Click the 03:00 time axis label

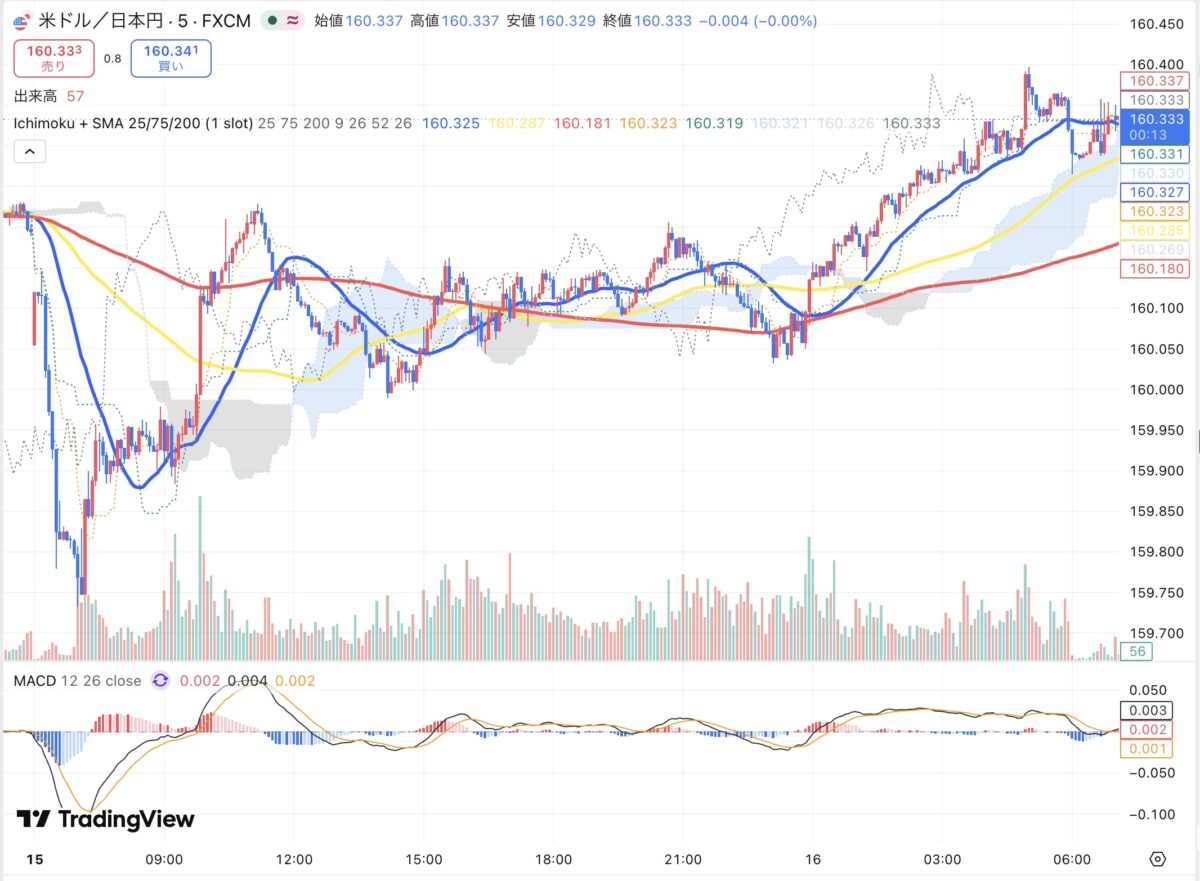pos(942,859)
